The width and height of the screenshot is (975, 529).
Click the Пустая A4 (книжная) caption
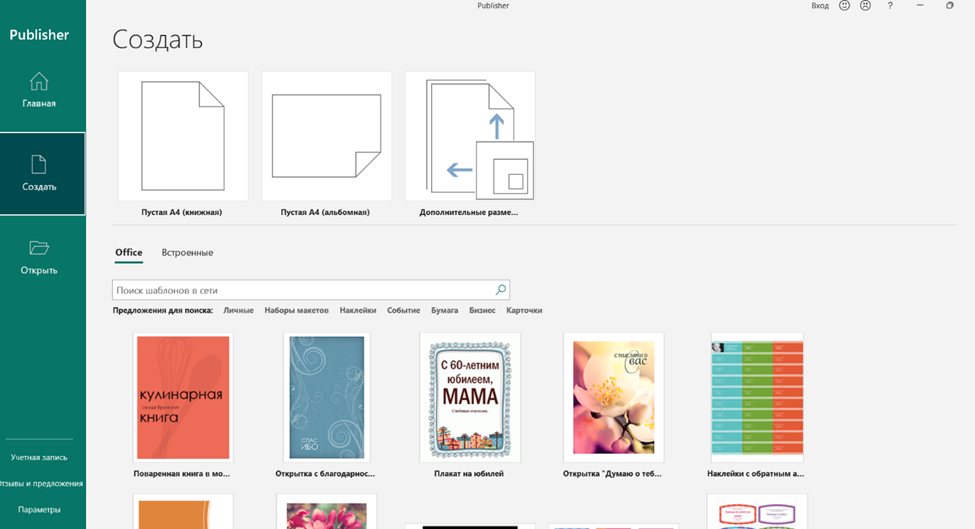click(182, 212)
